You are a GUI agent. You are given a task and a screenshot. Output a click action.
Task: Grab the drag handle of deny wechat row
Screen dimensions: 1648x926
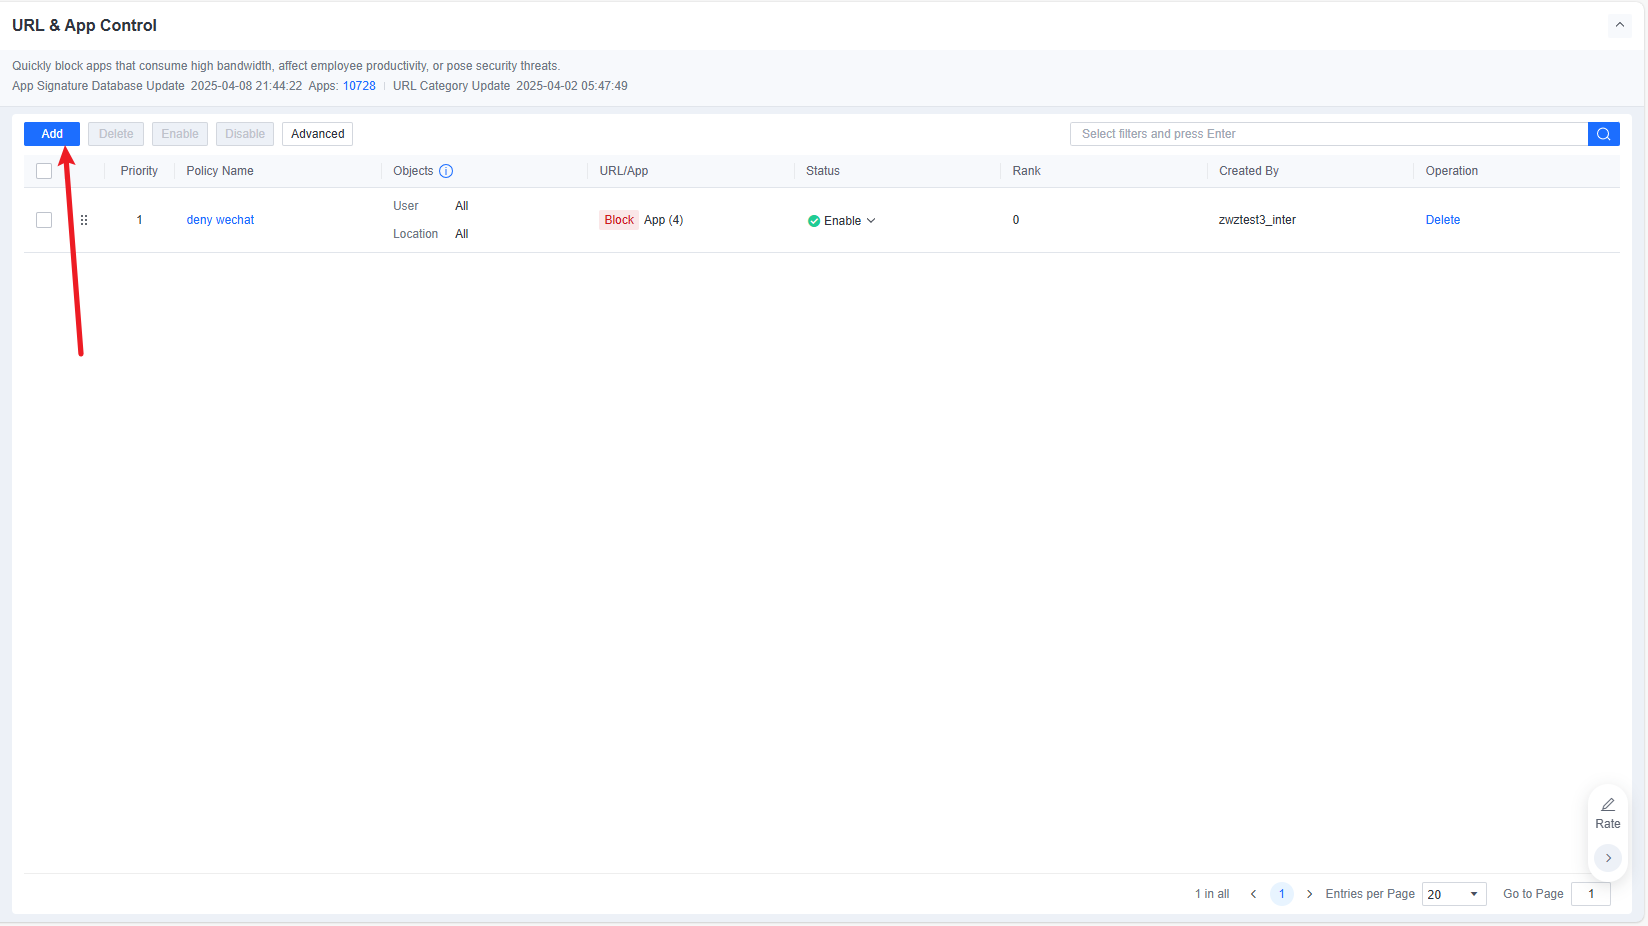point(84,220)
